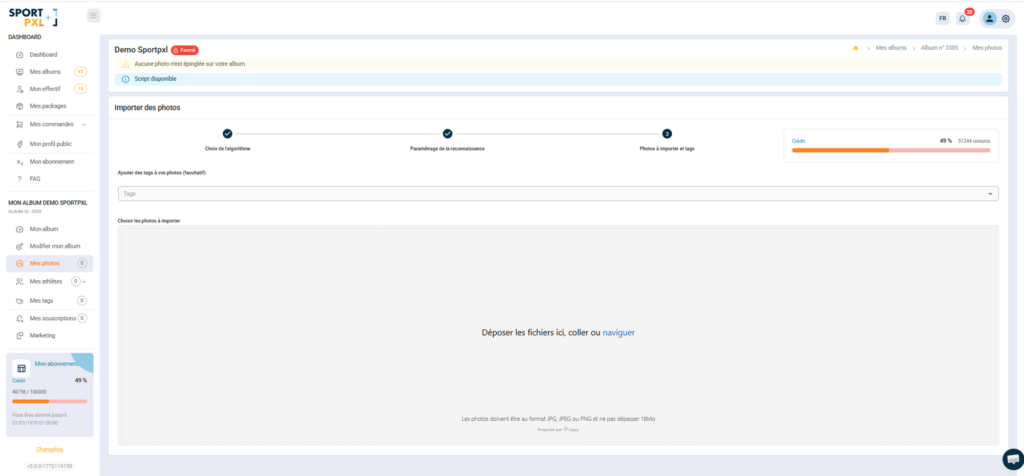Viewport: 1024px width, 476px height.
Task: Click the SportPXL logo
Action: pyautogui.click(x=33, y=17)
